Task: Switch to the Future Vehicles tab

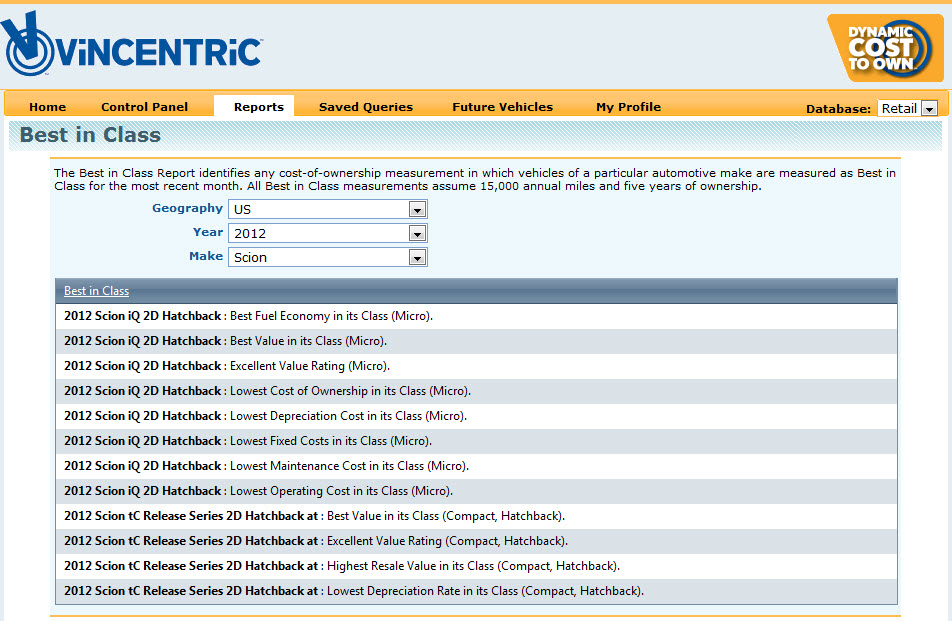Action: pos(502,107)
